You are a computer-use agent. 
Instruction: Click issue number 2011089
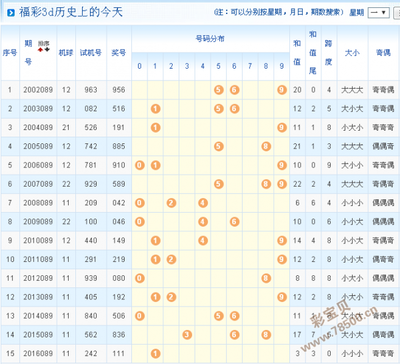click(38, 259)
